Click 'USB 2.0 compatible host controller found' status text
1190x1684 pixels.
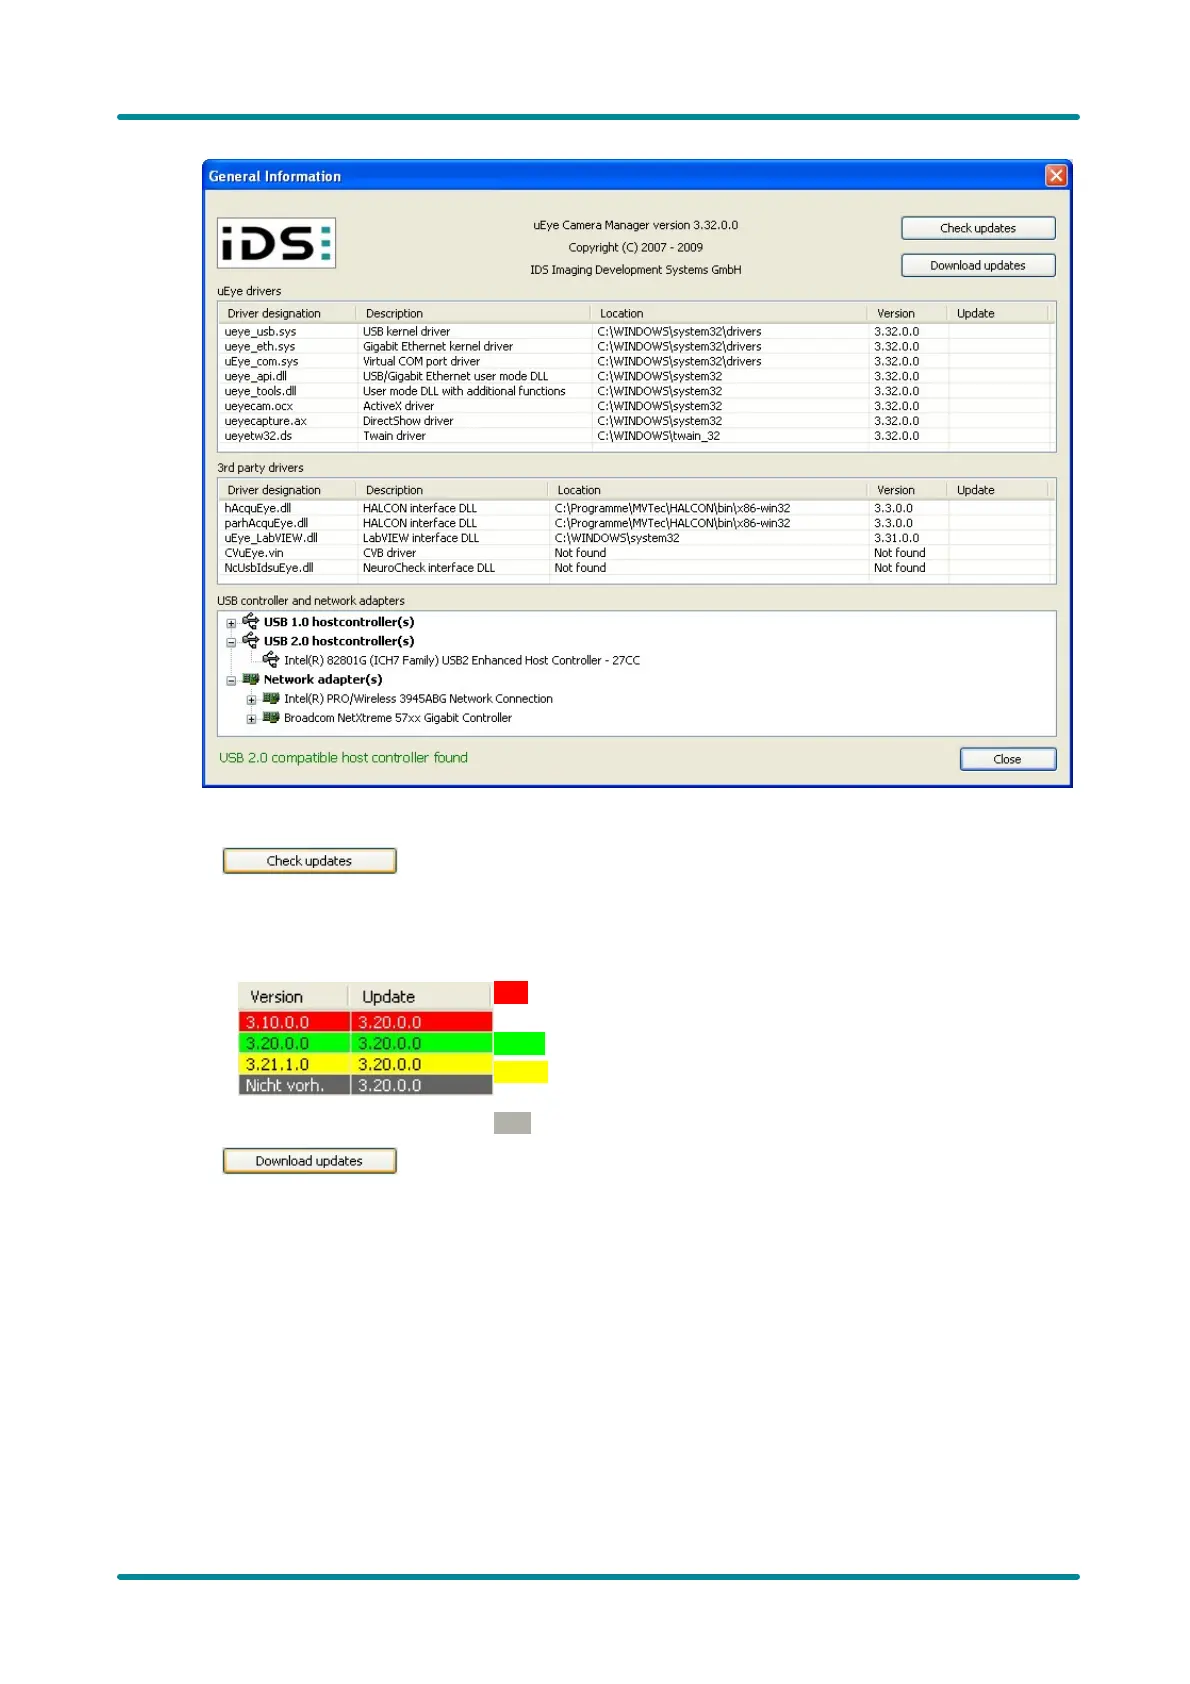pos(343,758)
